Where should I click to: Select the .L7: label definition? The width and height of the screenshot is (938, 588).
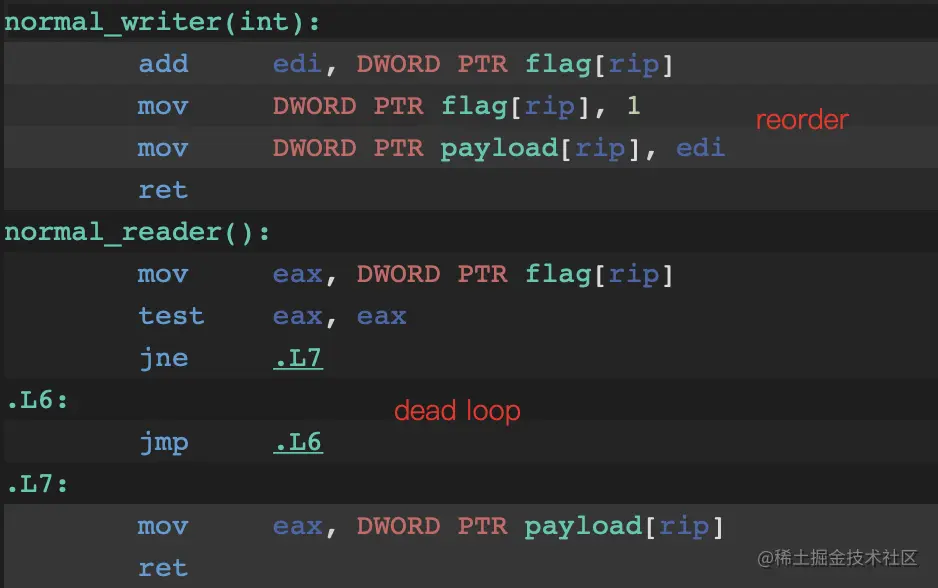(x=37, y=484)
